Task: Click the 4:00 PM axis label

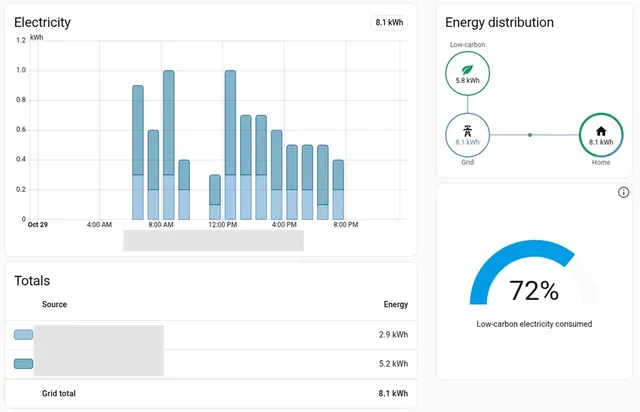Action: pos(284,225)
